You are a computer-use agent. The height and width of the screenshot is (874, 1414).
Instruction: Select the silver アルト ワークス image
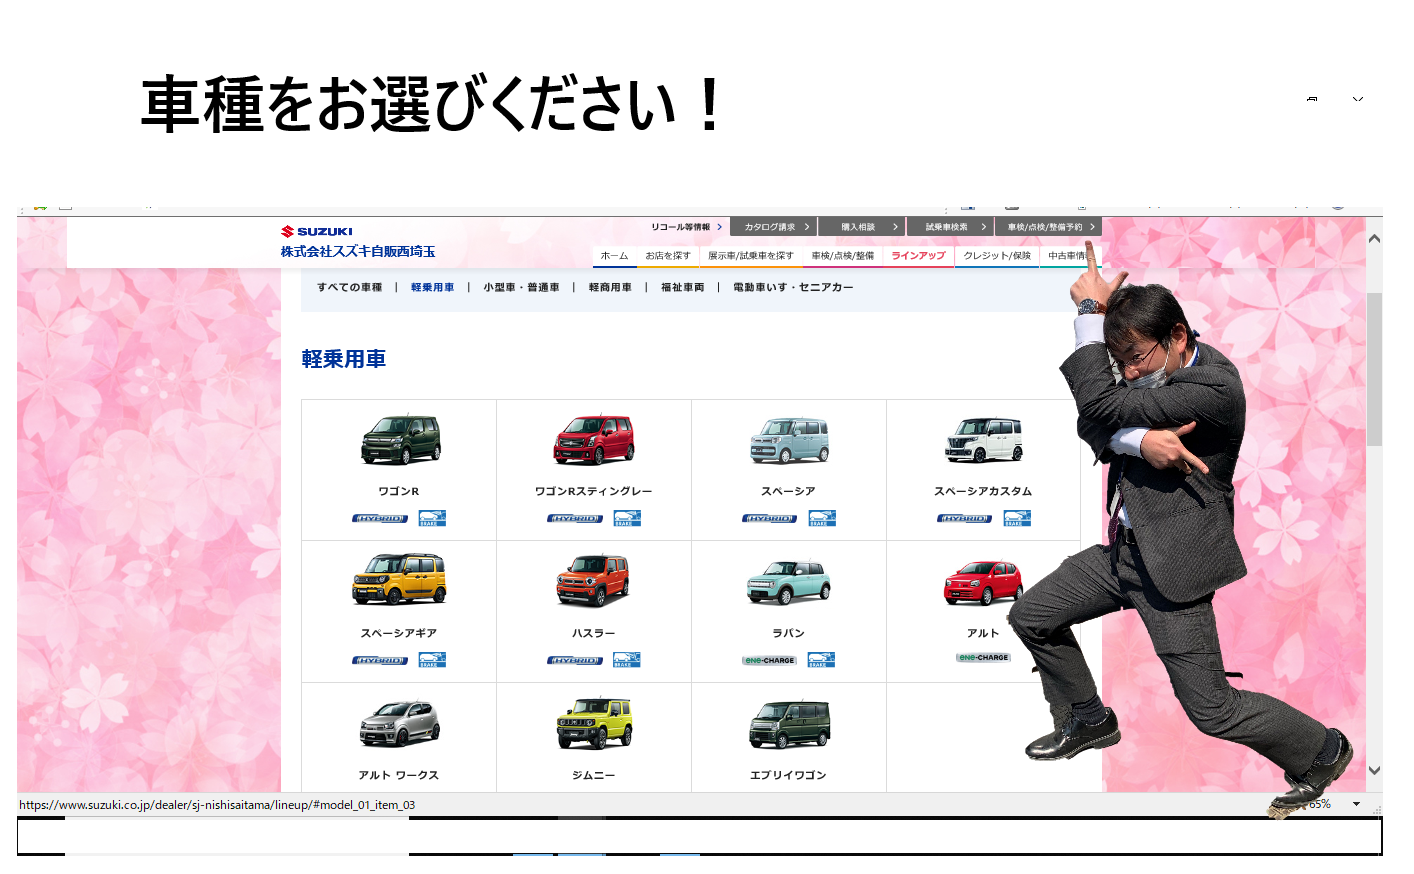tap(399, 724)
